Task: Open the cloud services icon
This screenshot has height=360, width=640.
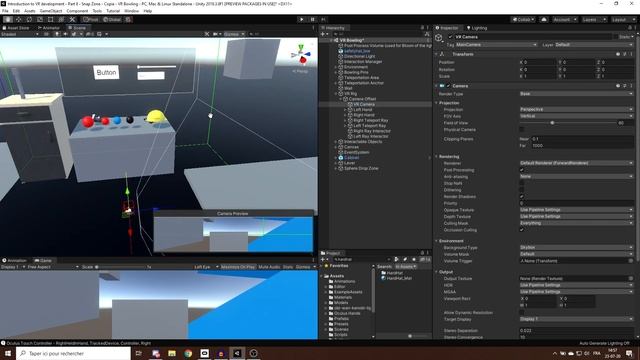Action: 544,19
